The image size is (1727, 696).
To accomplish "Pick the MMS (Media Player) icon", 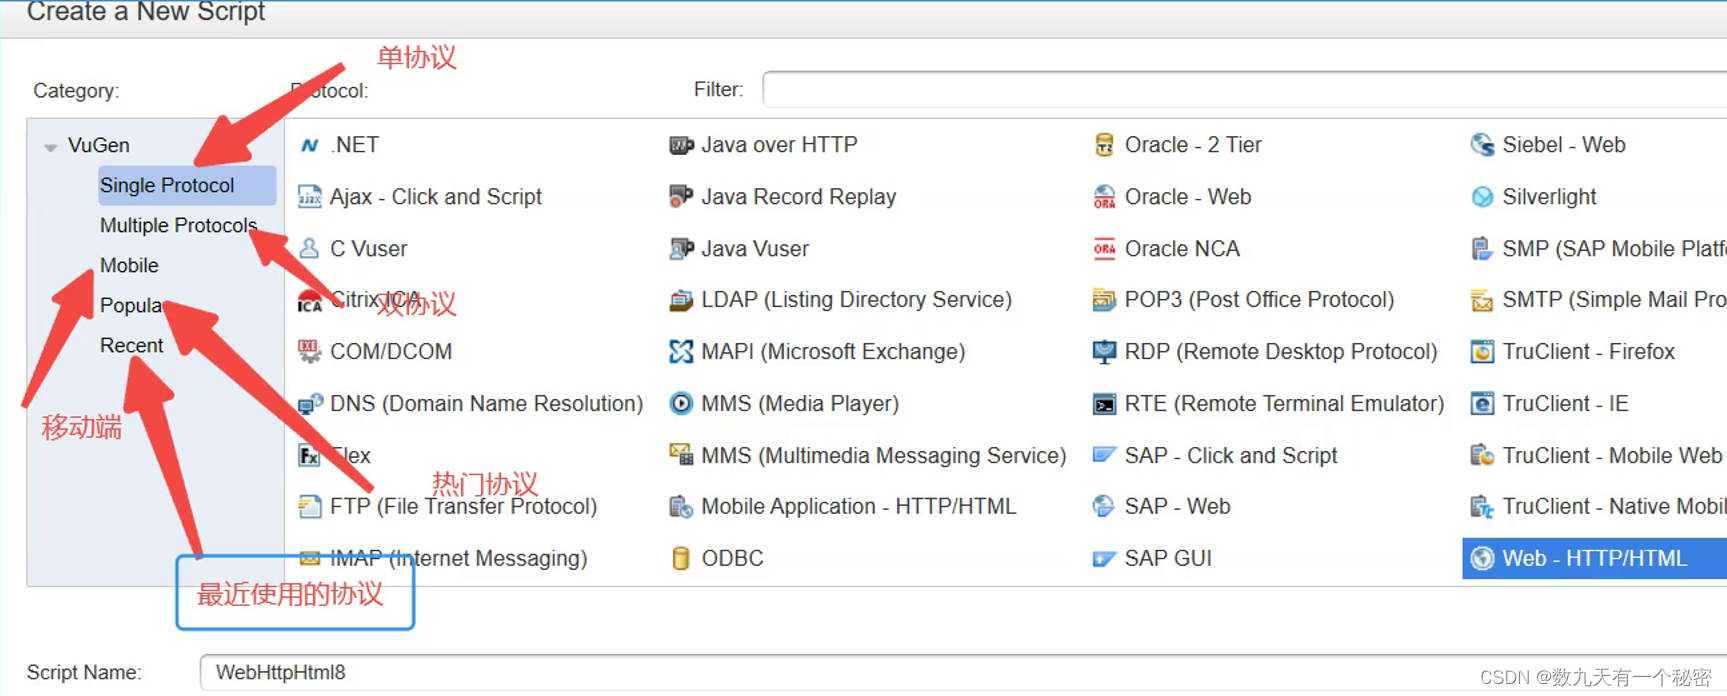I will [681, 404].
